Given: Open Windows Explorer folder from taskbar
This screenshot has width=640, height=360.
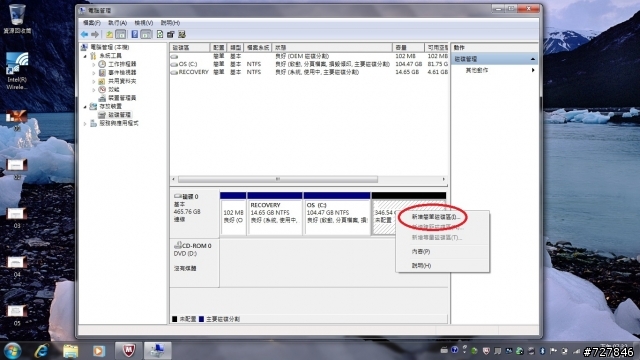Looking at the screenshot, I should [x=71, y=351].
